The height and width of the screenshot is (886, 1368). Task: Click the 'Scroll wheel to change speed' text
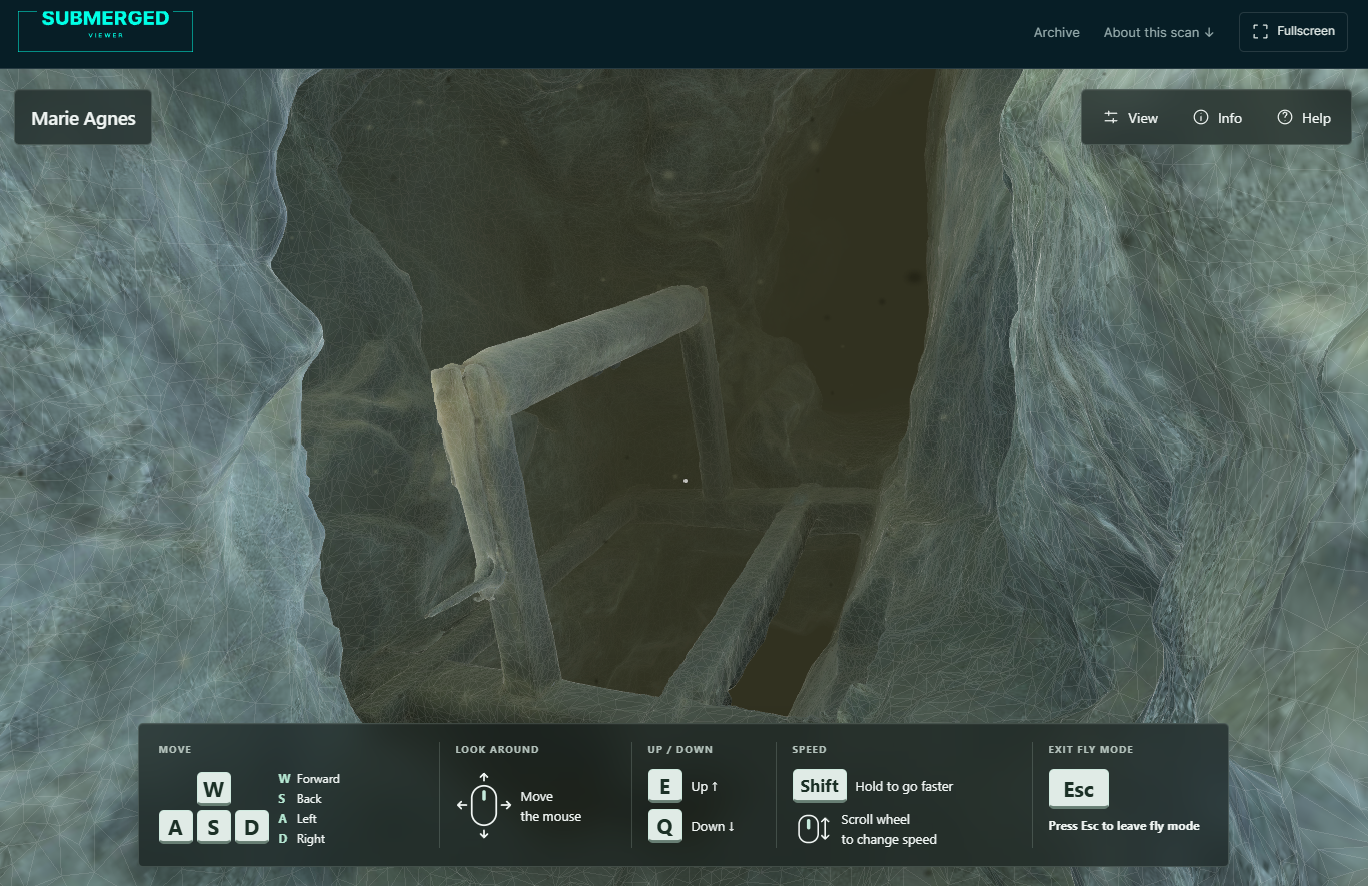point(889,830)
